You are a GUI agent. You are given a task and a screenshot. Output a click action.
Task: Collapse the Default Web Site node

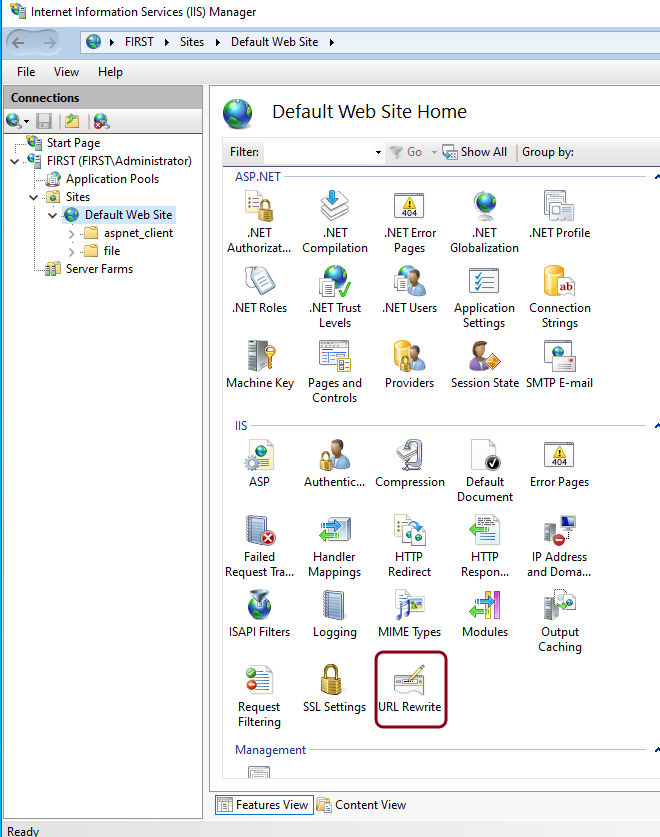click(x=52, y=216)
